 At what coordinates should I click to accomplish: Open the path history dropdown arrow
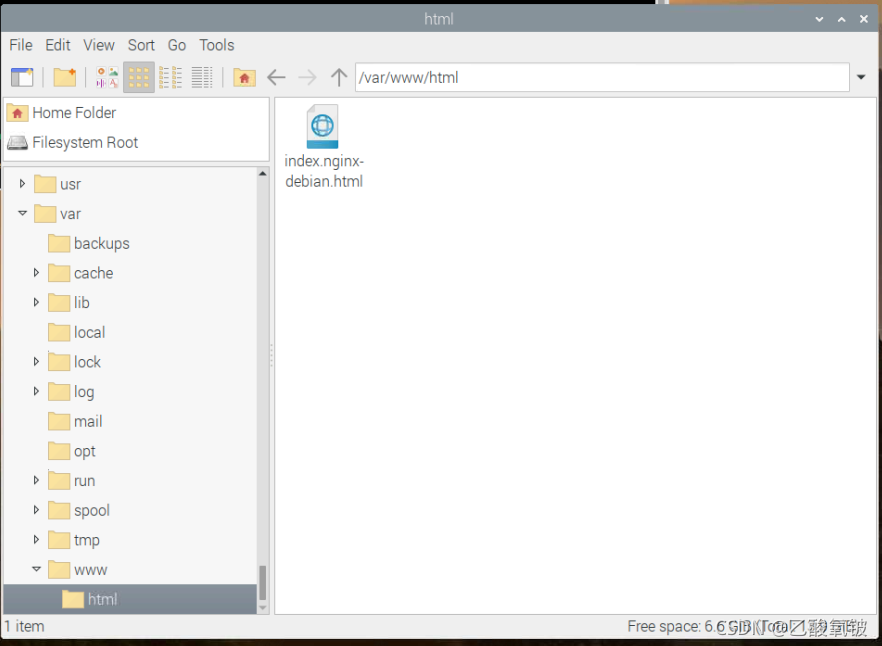click(861, 77)
